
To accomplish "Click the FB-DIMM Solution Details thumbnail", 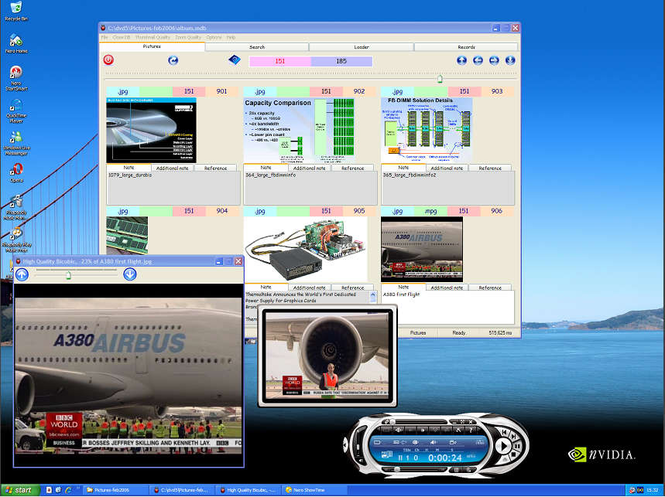I will pos(427,130).
